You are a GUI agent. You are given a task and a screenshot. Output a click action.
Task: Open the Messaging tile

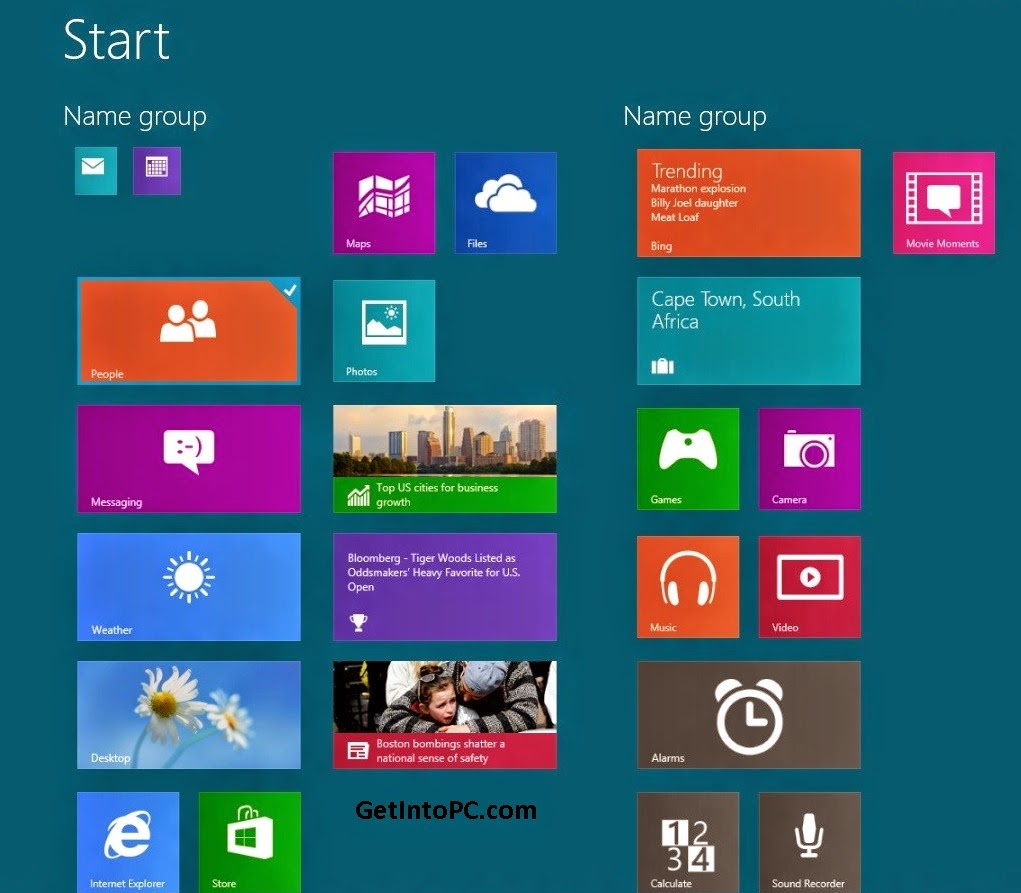tap(188, 458)
